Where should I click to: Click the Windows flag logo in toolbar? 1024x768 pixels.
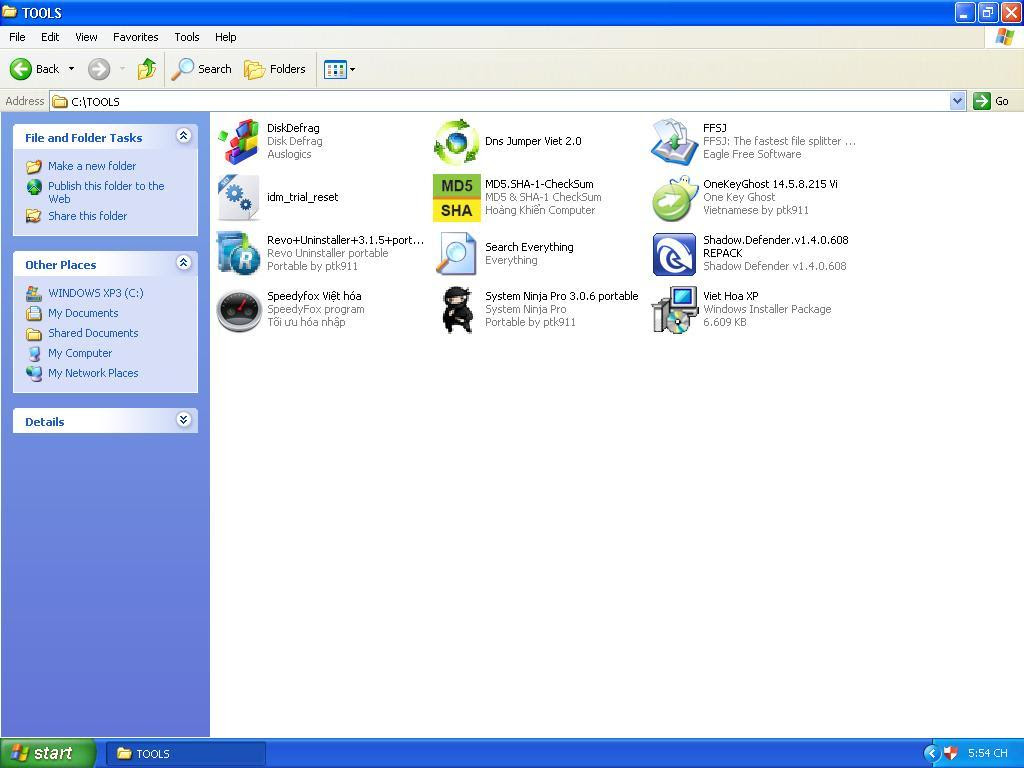(1004, 37)
